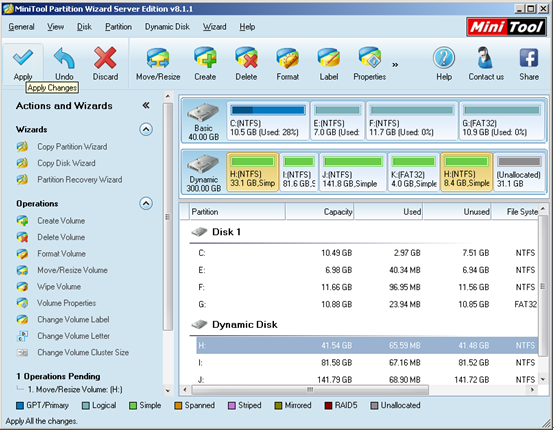Sort by Partition column header
Image resolution: width=554 pixels, height=430 pixels.
[x=237, y=212]
